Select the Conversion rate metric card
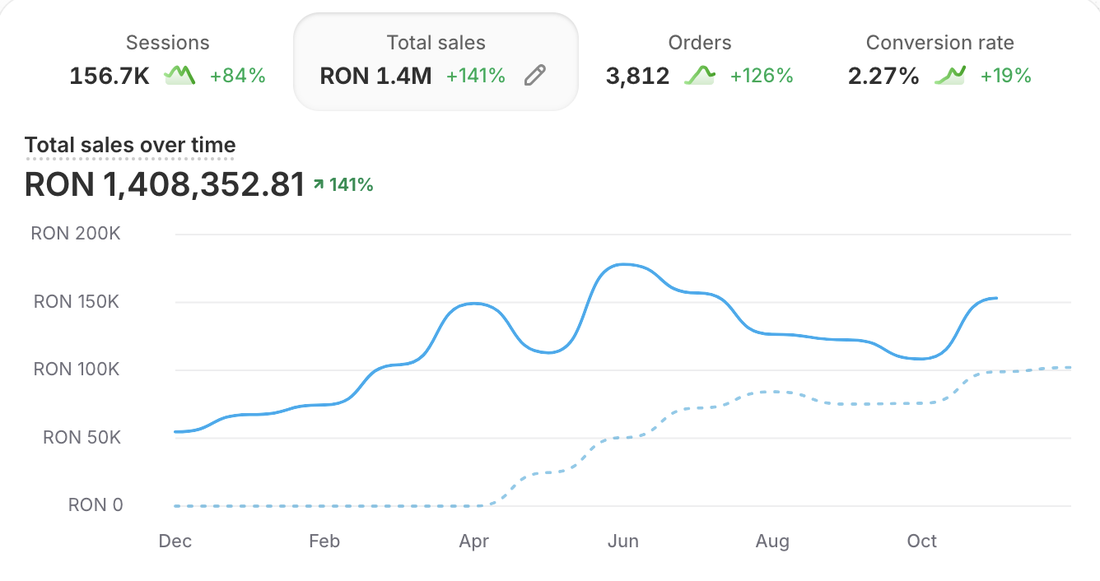The image size is (1100, 581). [x=940, y=61]
